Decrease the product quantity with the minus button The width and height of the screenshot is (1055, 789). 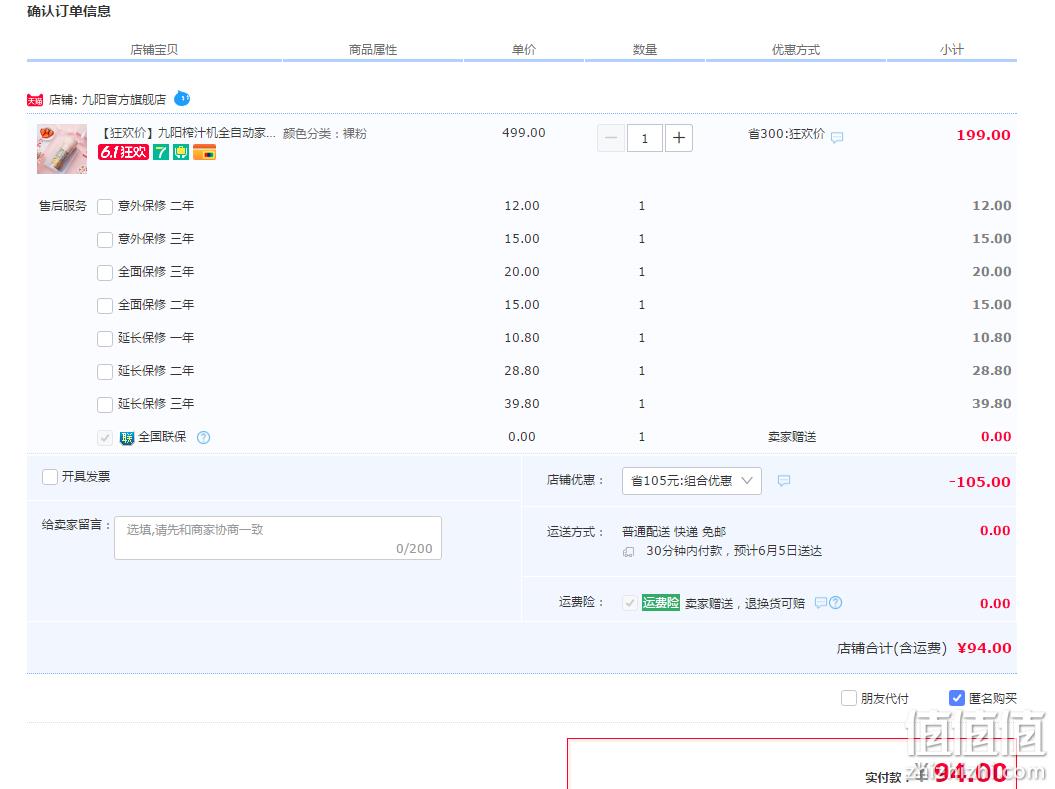pos(611,138)
